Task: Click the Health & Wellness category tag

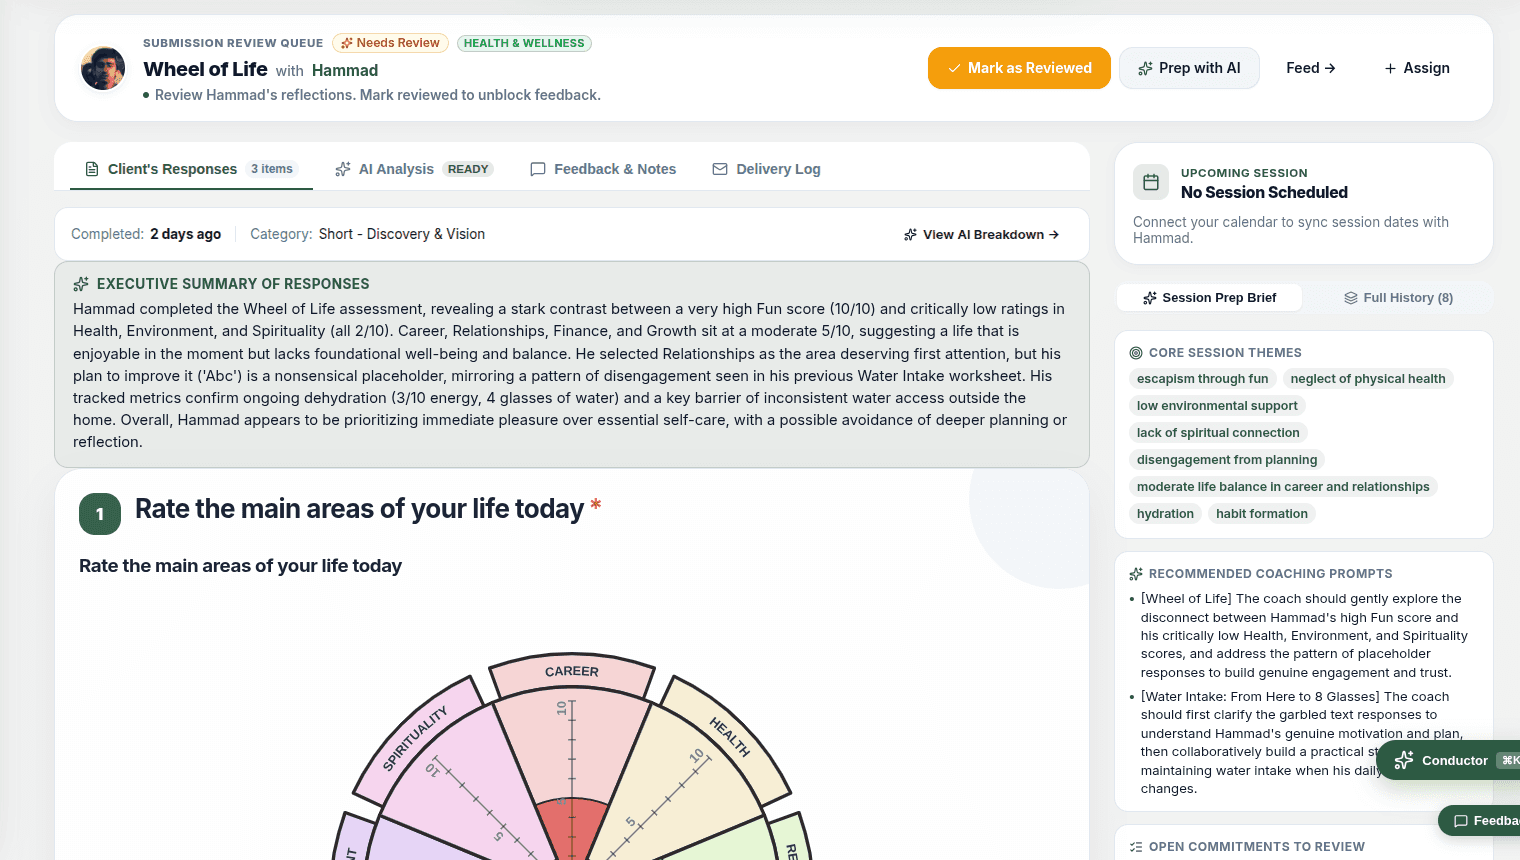Action: (524, 43)
